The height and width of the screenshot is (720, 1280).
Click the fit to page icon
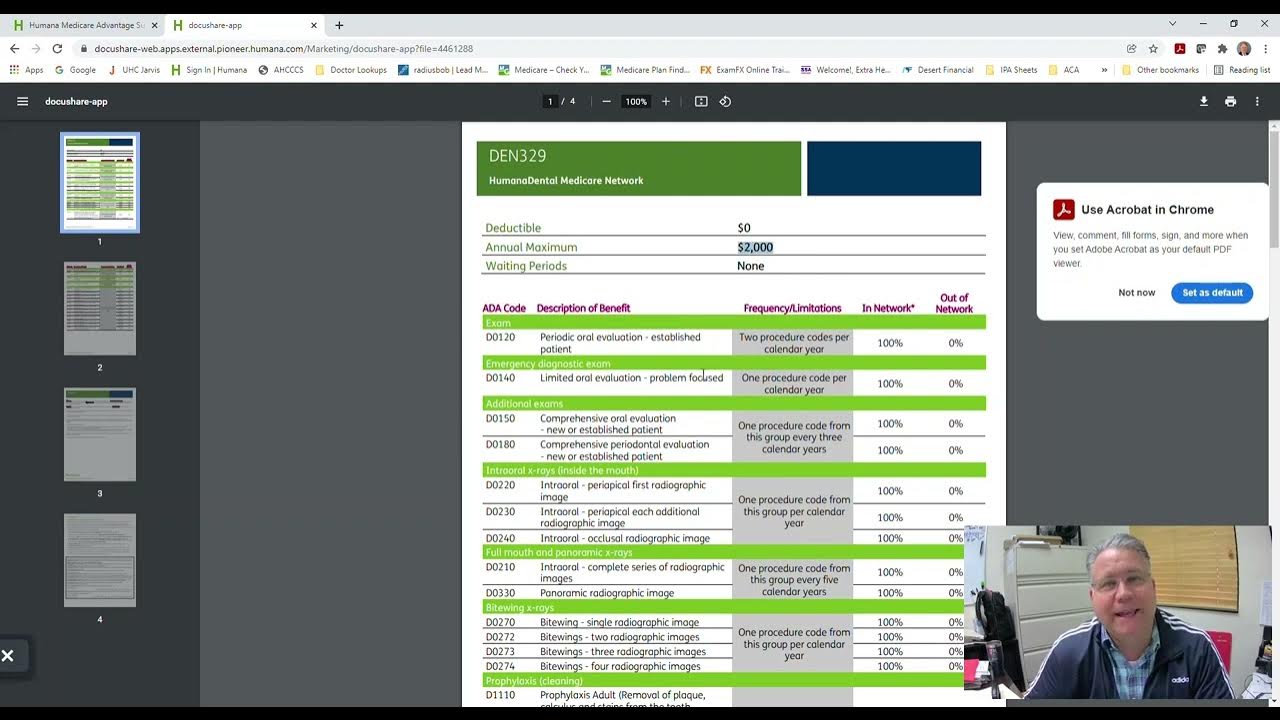(701, 101)
